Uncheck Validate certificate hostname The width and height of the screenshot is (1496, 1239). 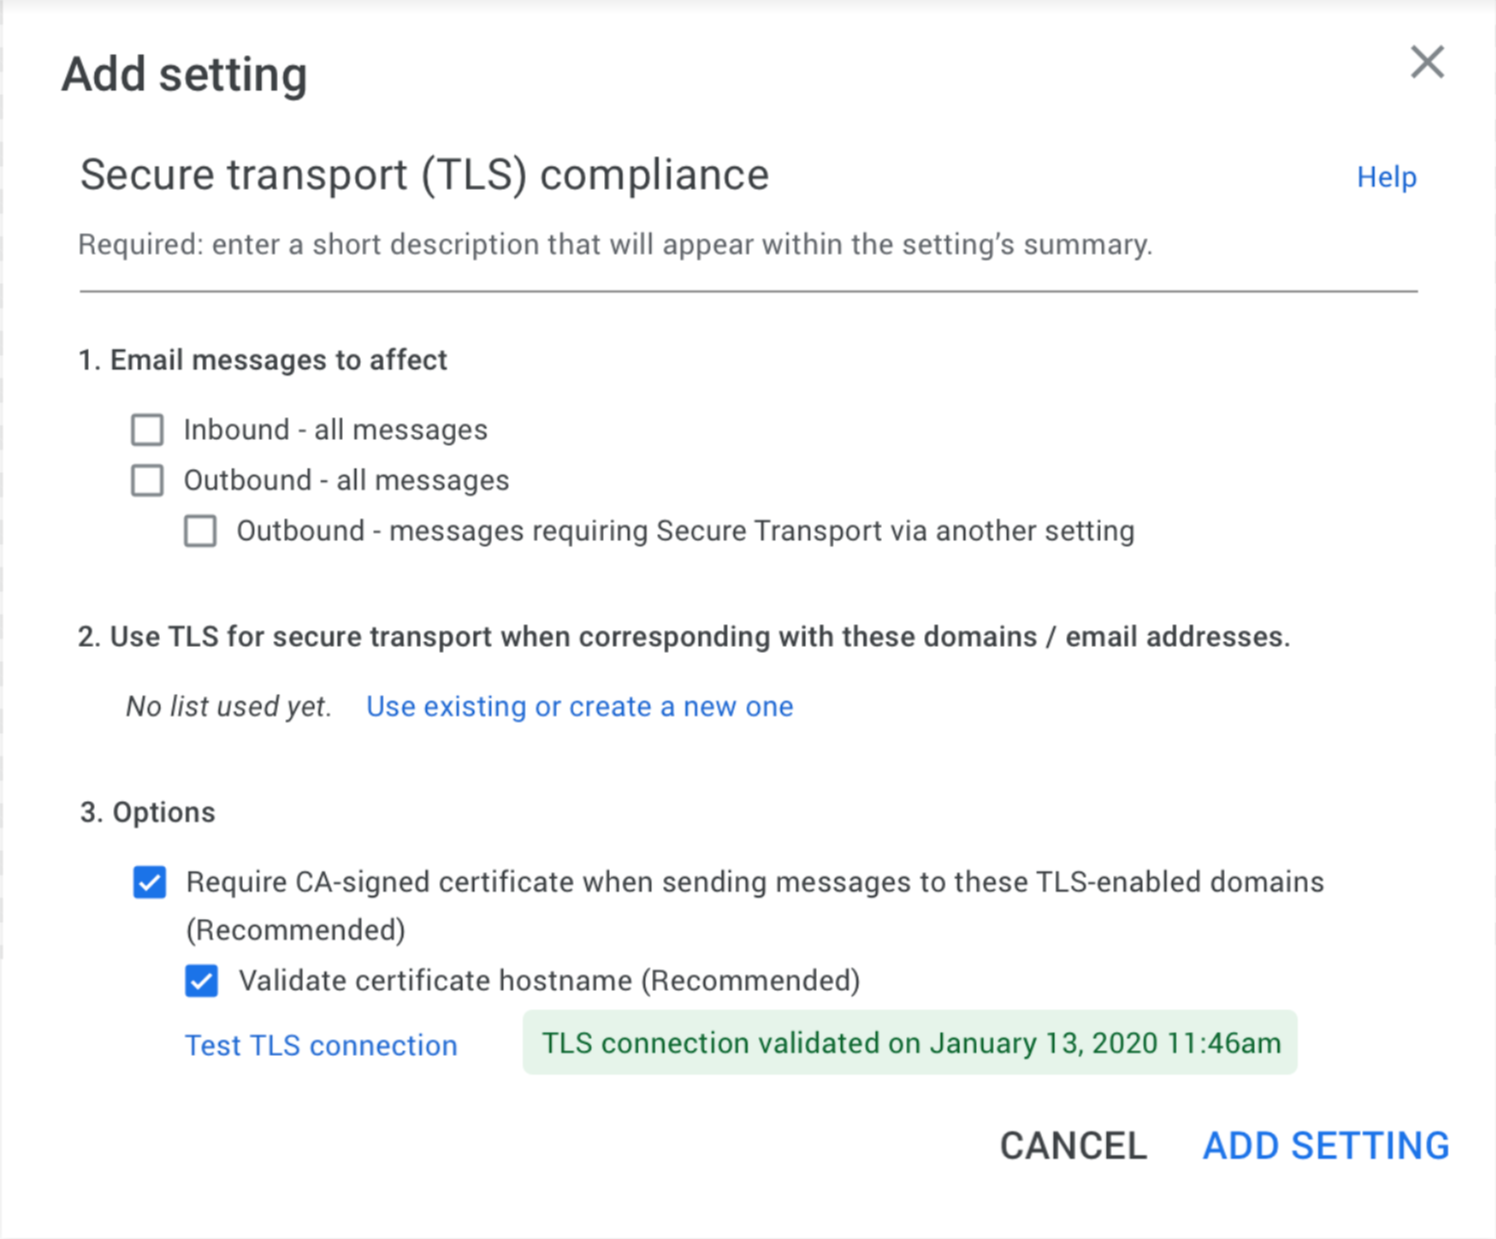pos(201,981)
